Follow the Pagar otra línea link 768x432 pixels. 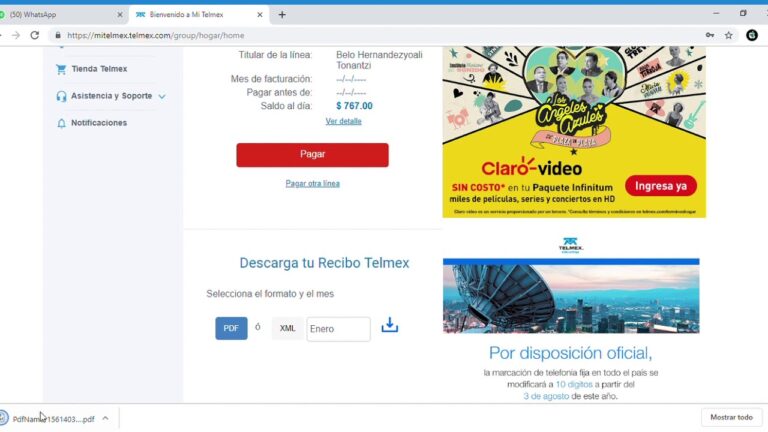(x=312, y=184)
